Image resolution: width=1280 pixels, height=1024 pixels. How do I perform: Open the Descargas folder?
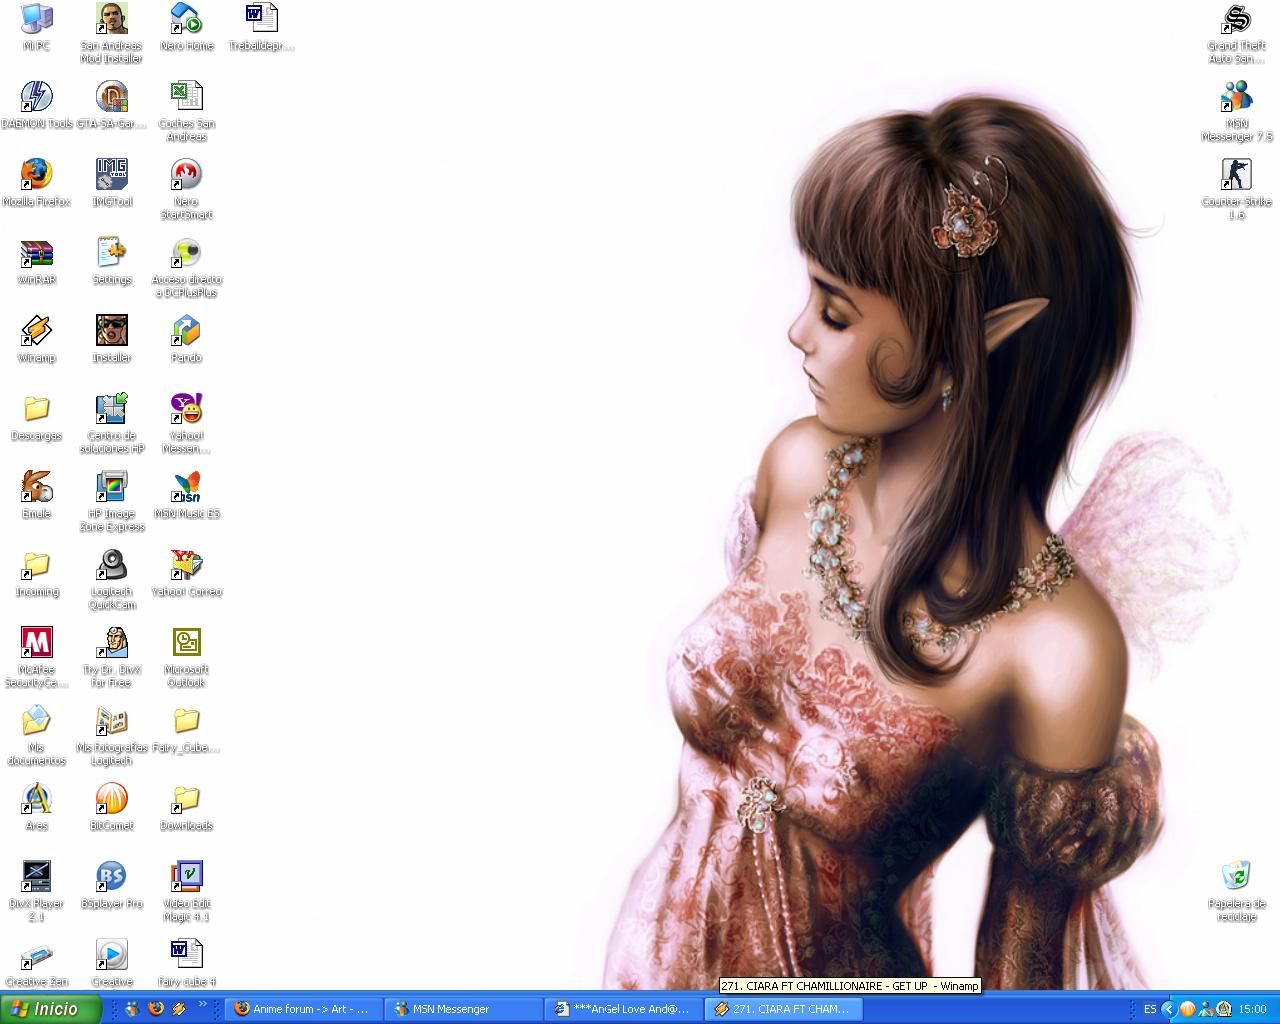pyautogui.click(x=37, y=417)
